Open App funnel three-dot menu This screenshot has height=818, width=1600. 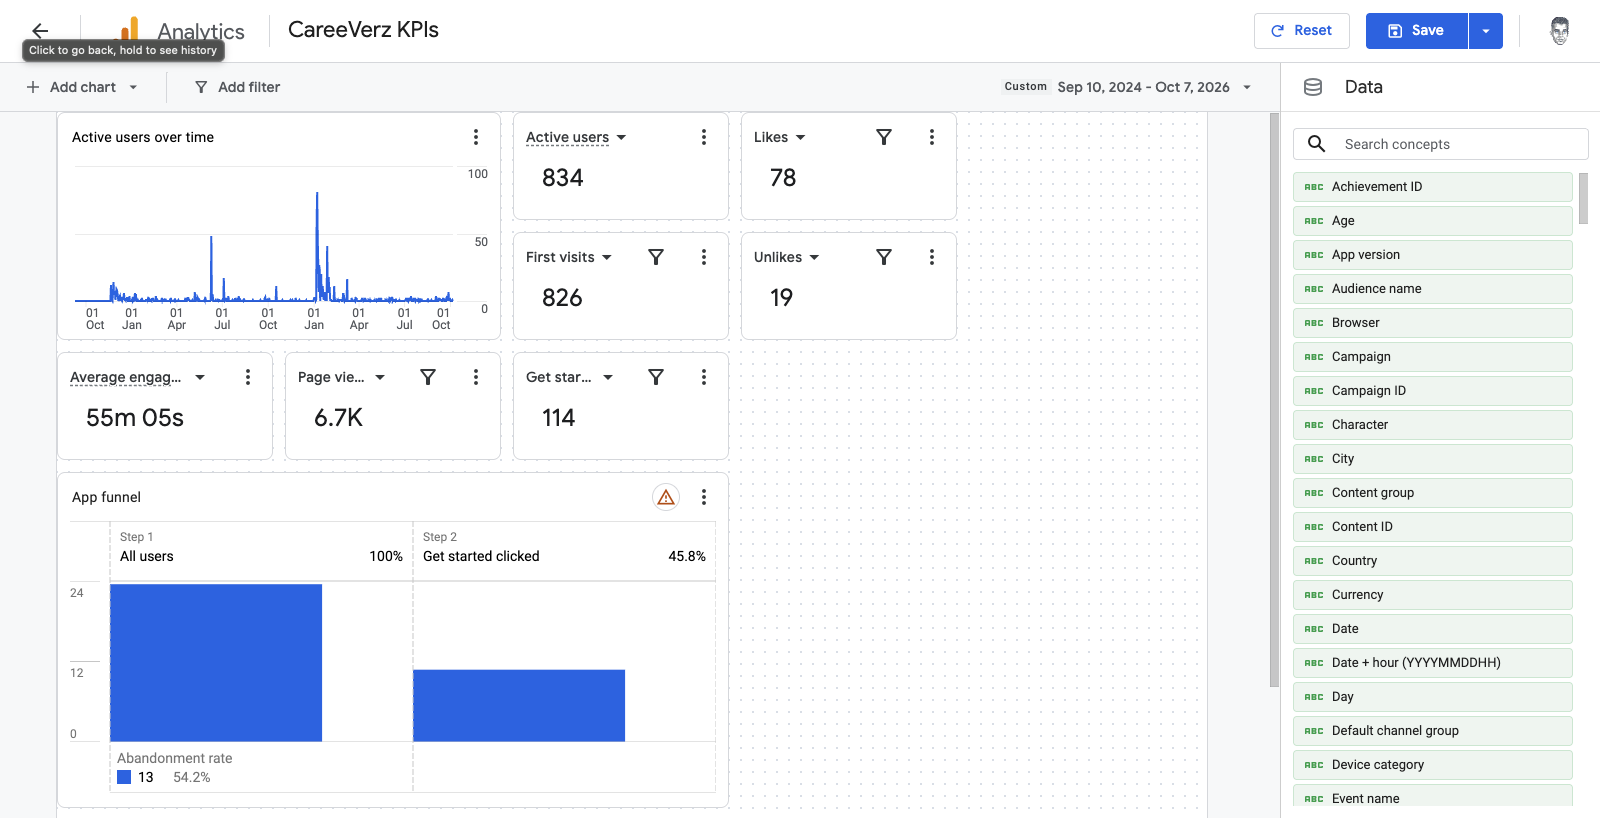click(x=704, y=497)
